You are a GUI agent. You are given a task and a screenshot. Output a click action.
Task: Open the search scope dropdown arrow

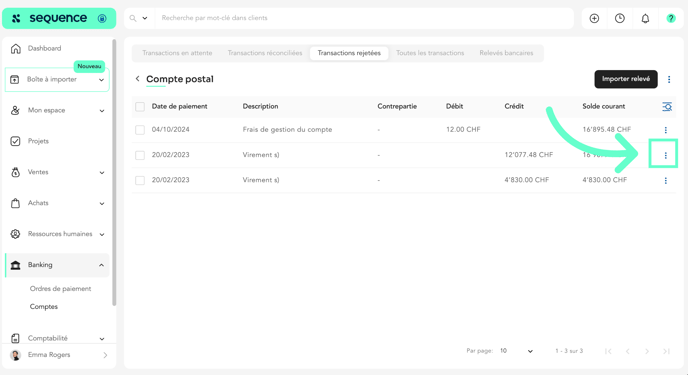(x=145, y=18)
